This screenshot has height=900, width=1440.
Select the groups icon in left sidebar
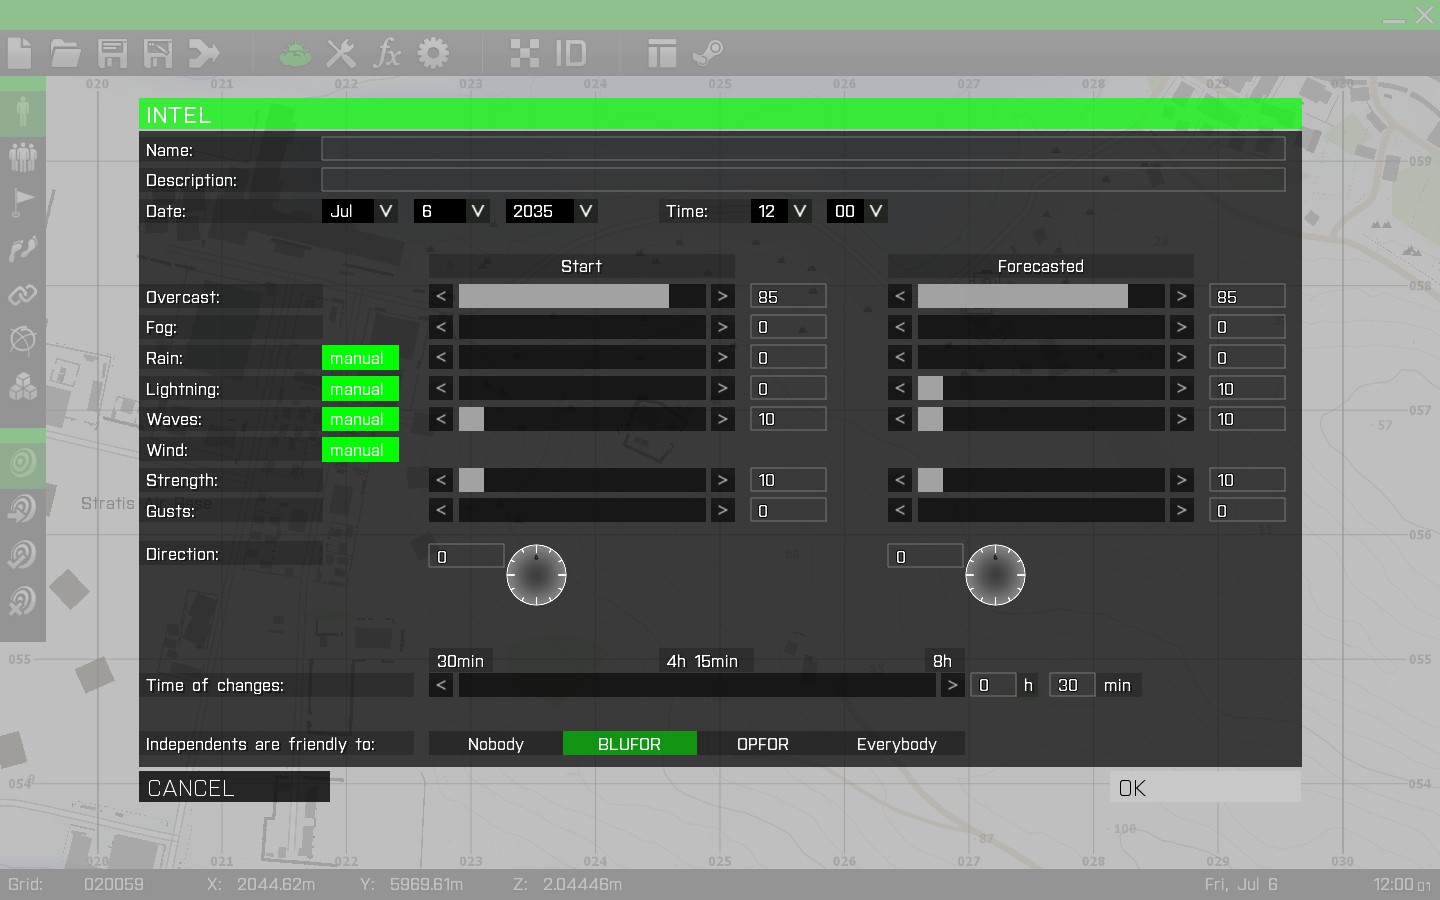[23, 156]
